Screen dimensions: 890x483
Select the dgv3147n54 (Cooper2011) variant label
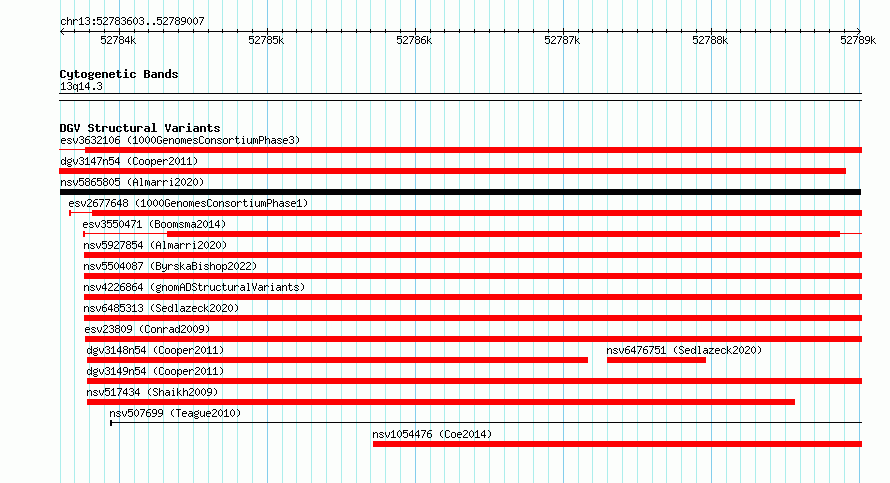click(129, 161)
